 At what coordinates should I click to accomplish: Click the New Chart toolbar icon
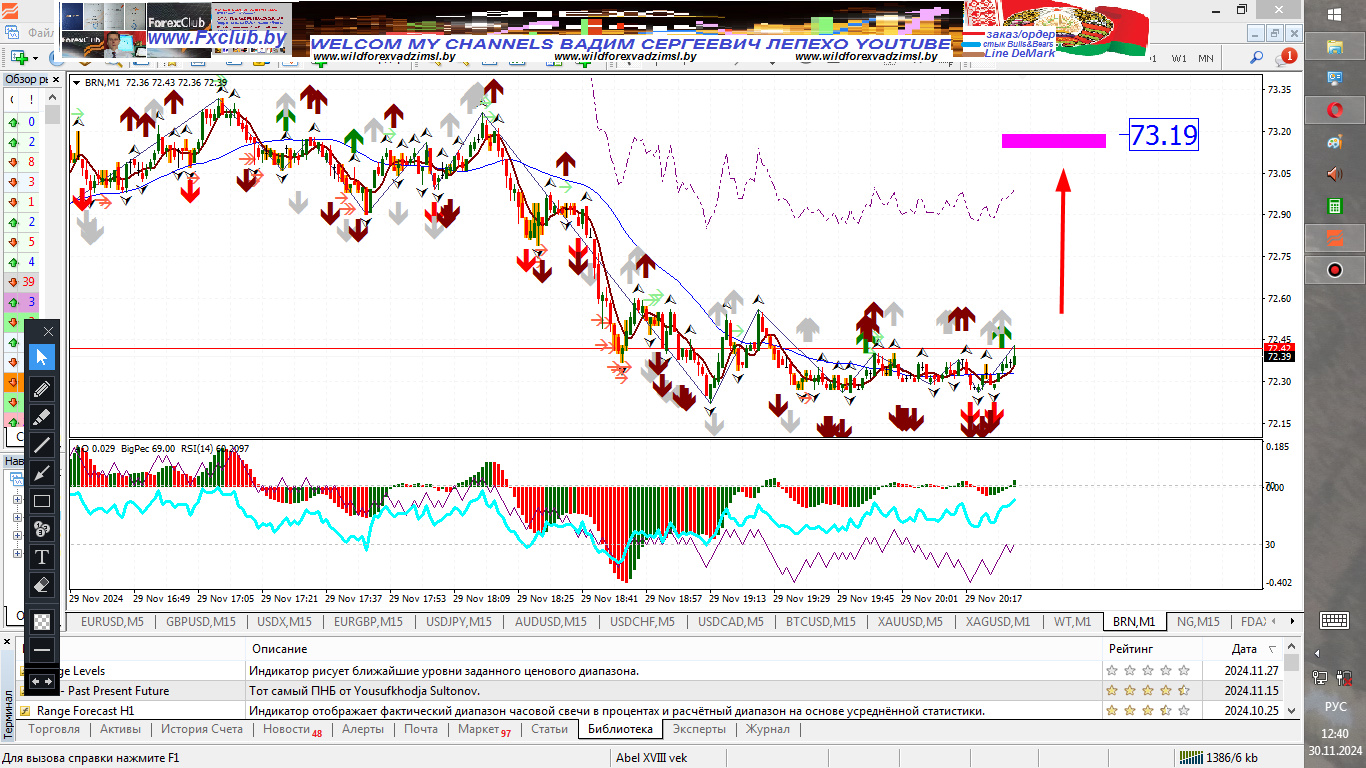pyautogui.click(x=18, y=58)
